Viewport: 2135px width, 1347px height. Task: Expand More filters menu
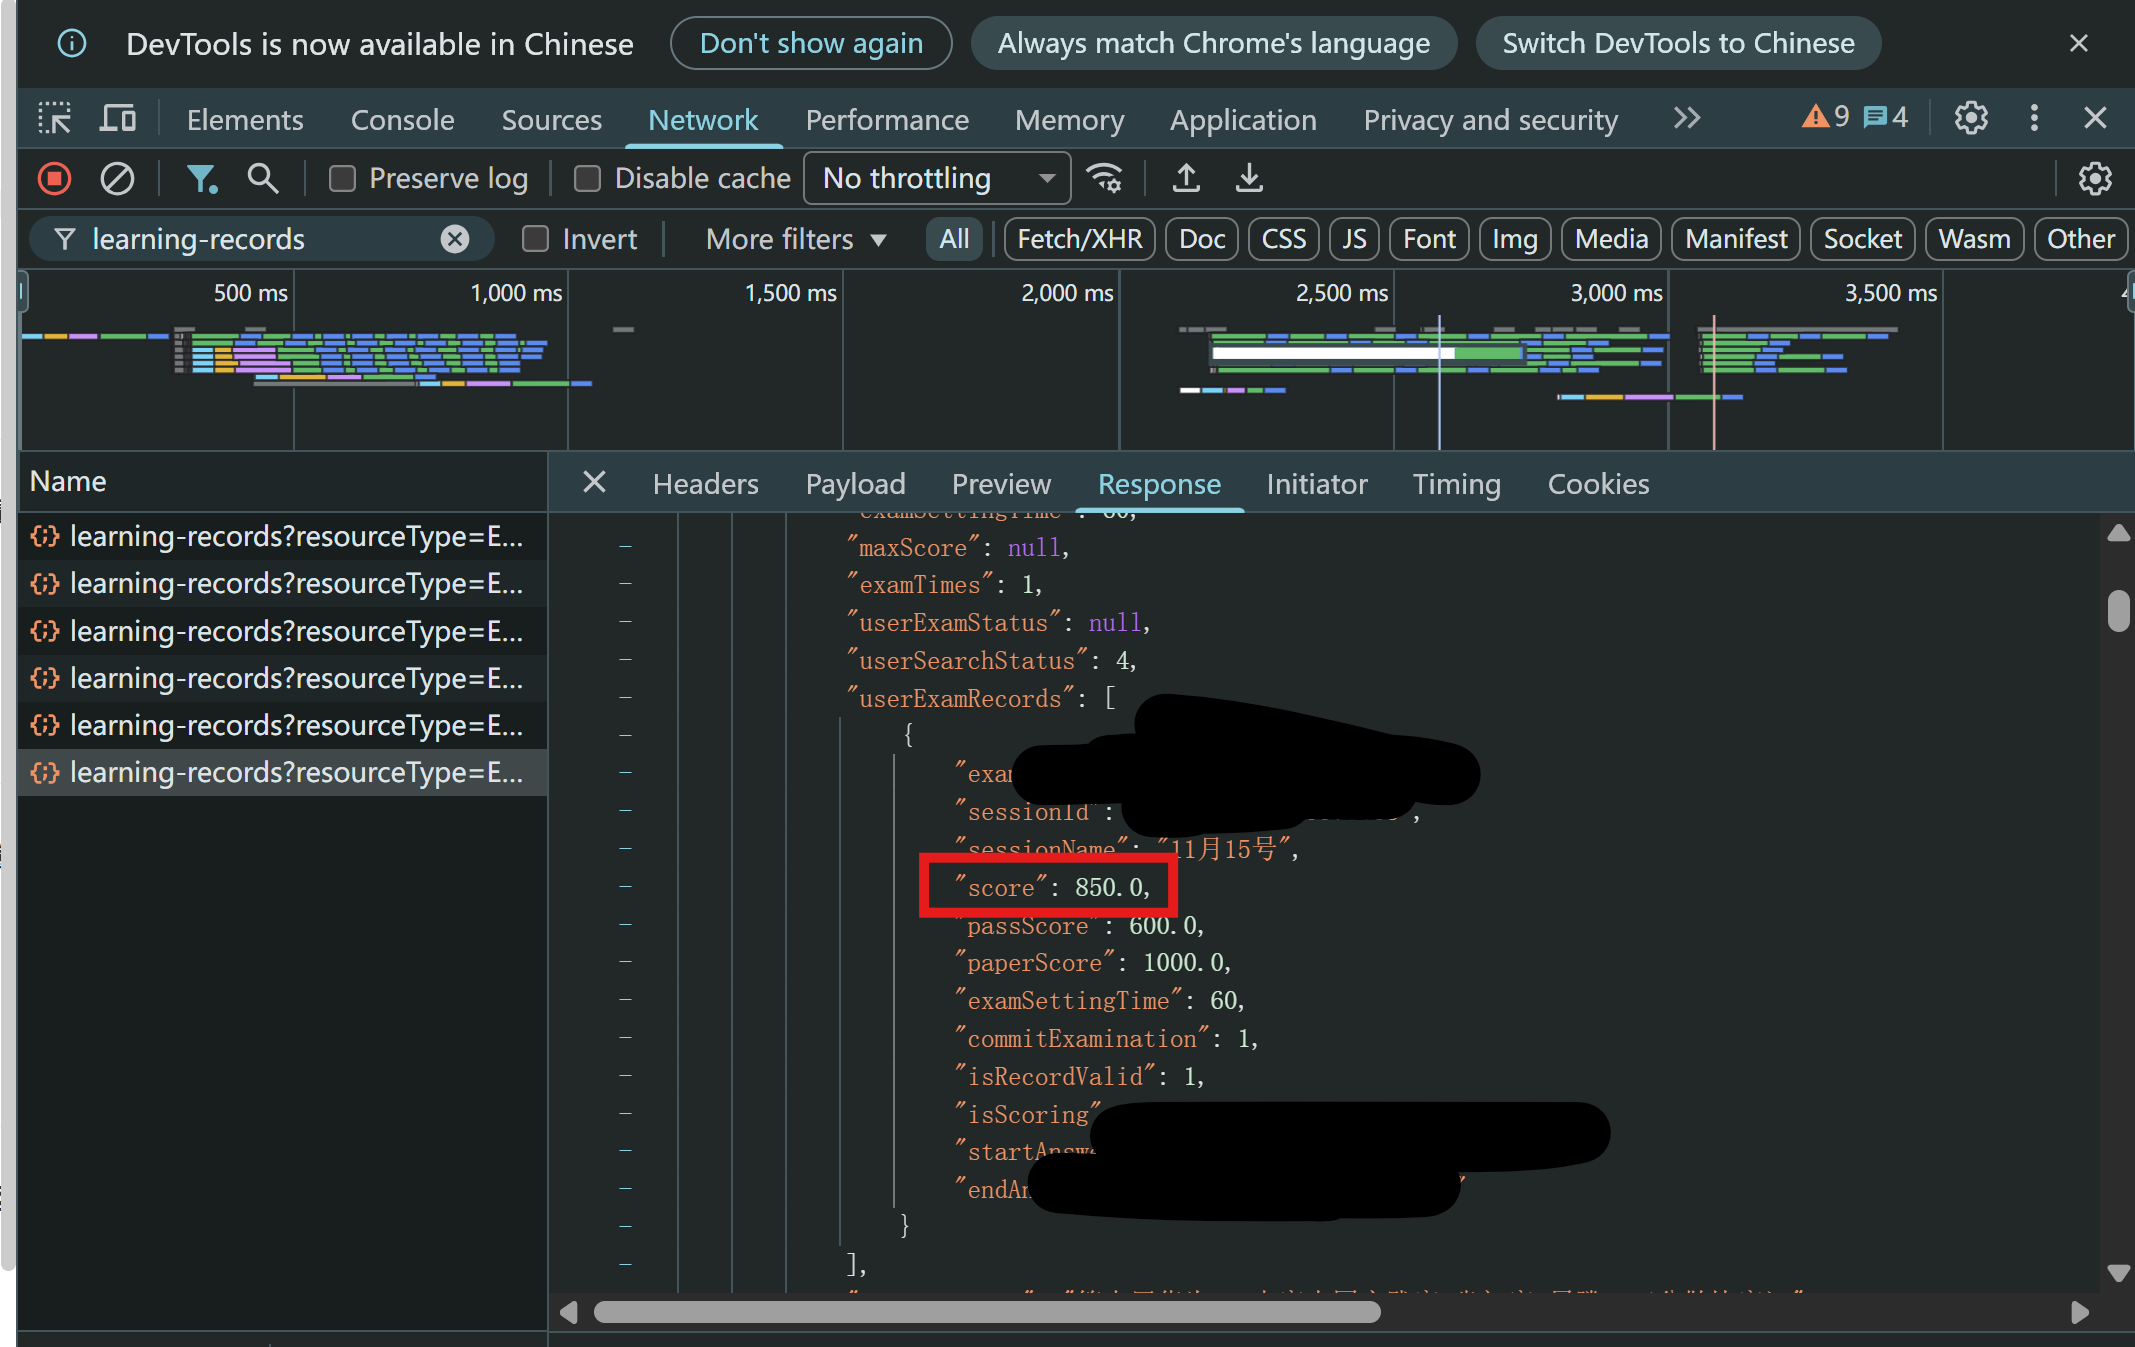(x=795, y=239)
